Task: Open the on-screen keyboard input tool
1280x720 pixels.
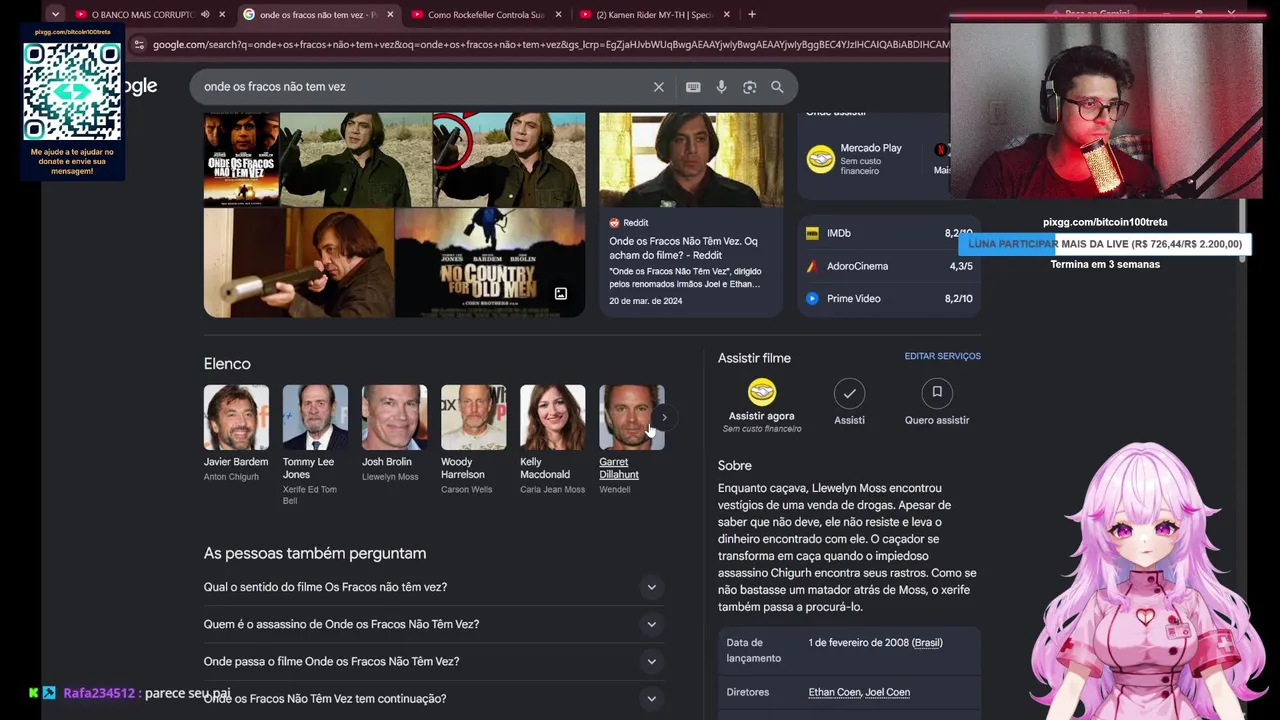Action: coord(693,87)
